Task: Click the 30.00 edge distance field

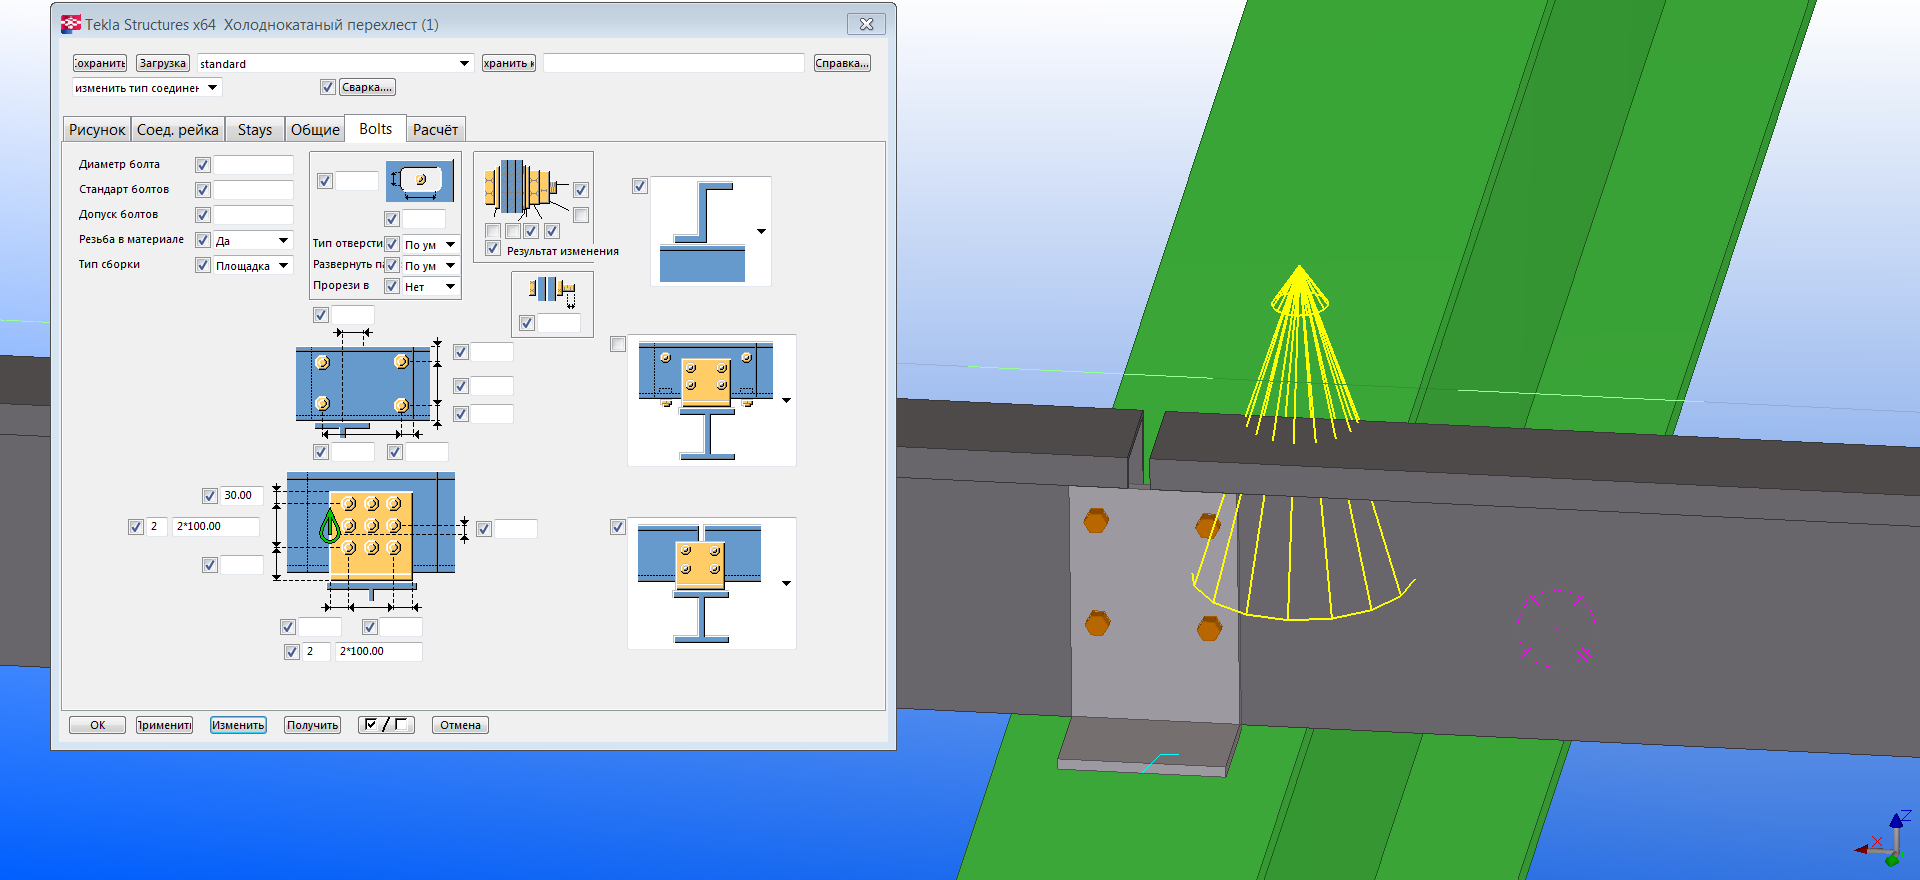Action: click(242, 496)
